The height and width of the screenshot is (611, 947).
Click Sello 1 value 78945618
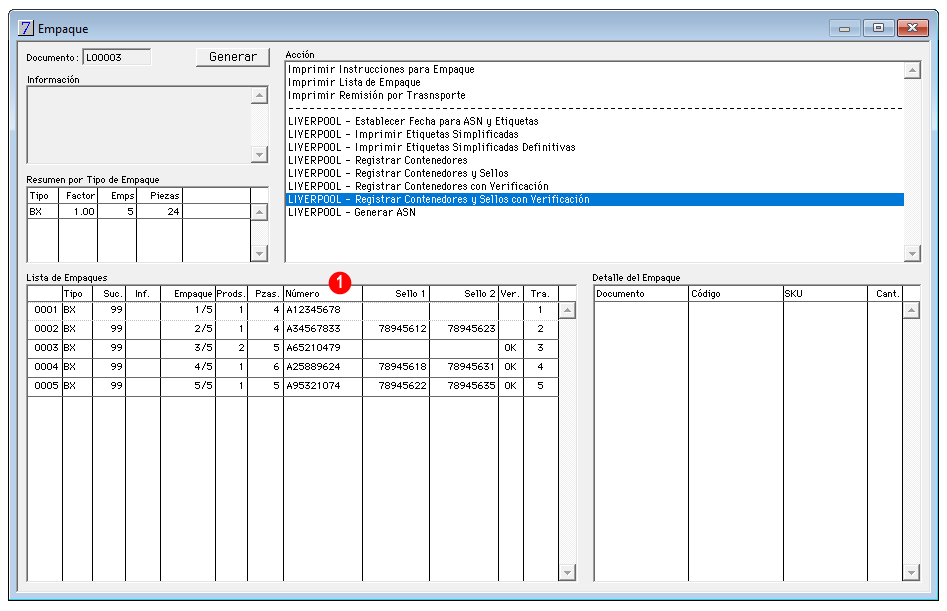402,366
